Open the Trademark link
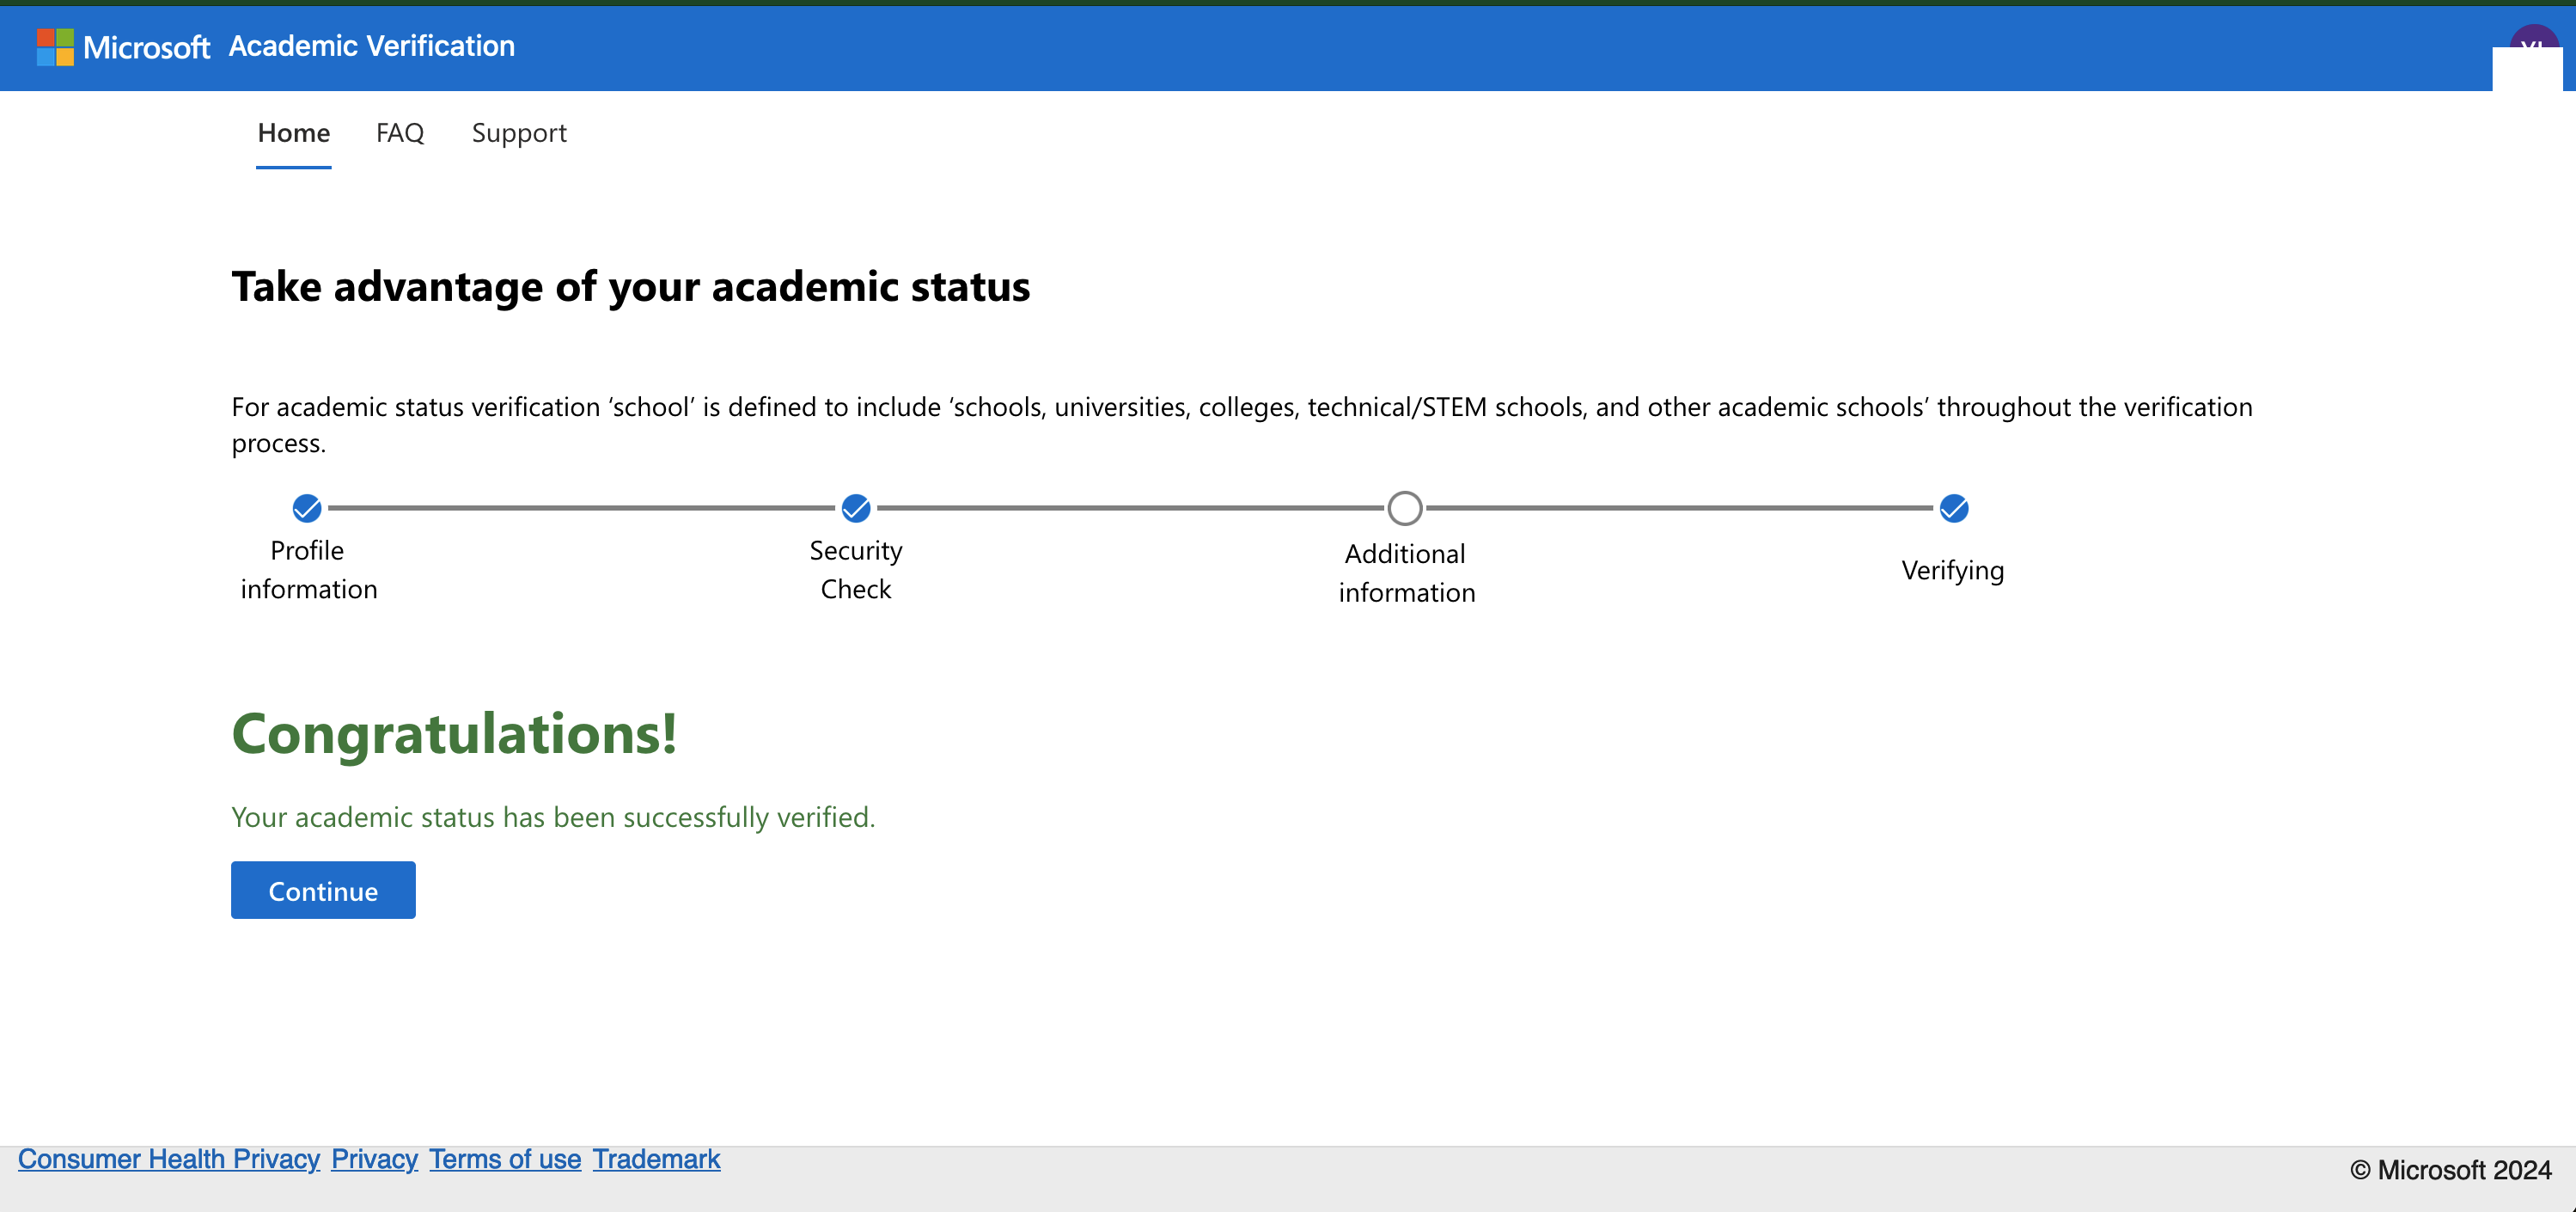Image resolution: width=2576 pixels, height=1212 pixels. click(x=656, y=1159)
